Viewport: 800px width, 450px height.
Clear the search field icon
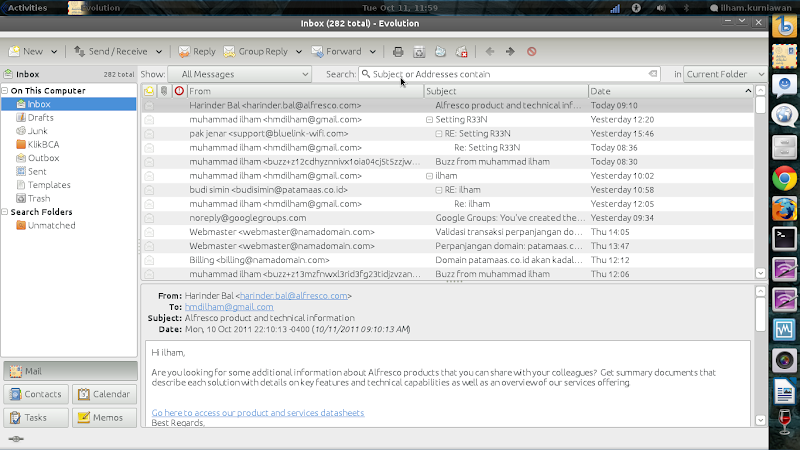pyautogui.click(x=653, y=74)
